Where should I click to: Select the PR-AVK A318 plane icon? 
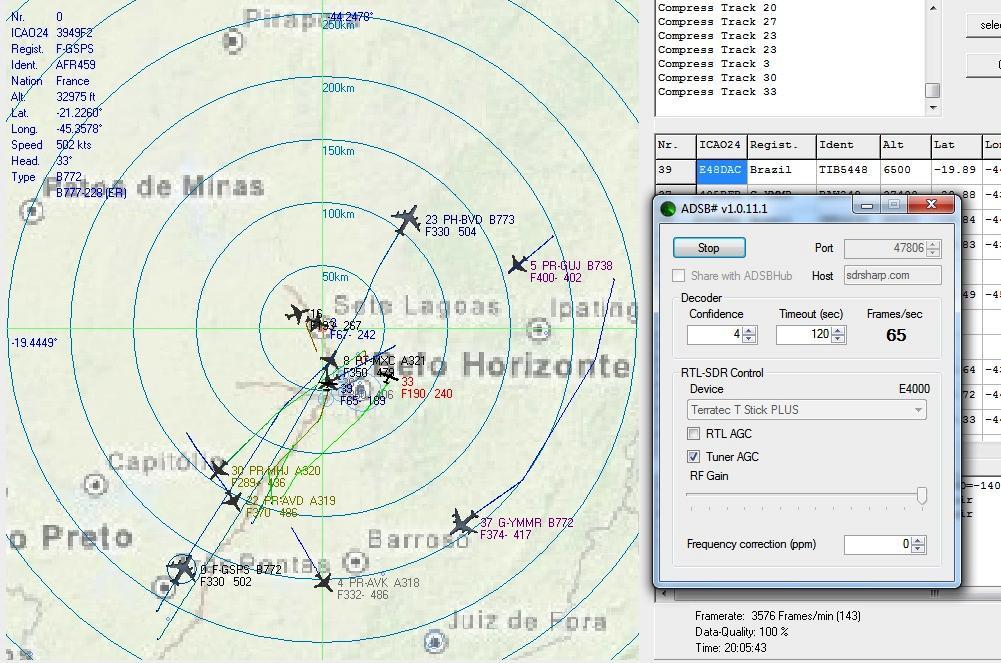(322, 580)
